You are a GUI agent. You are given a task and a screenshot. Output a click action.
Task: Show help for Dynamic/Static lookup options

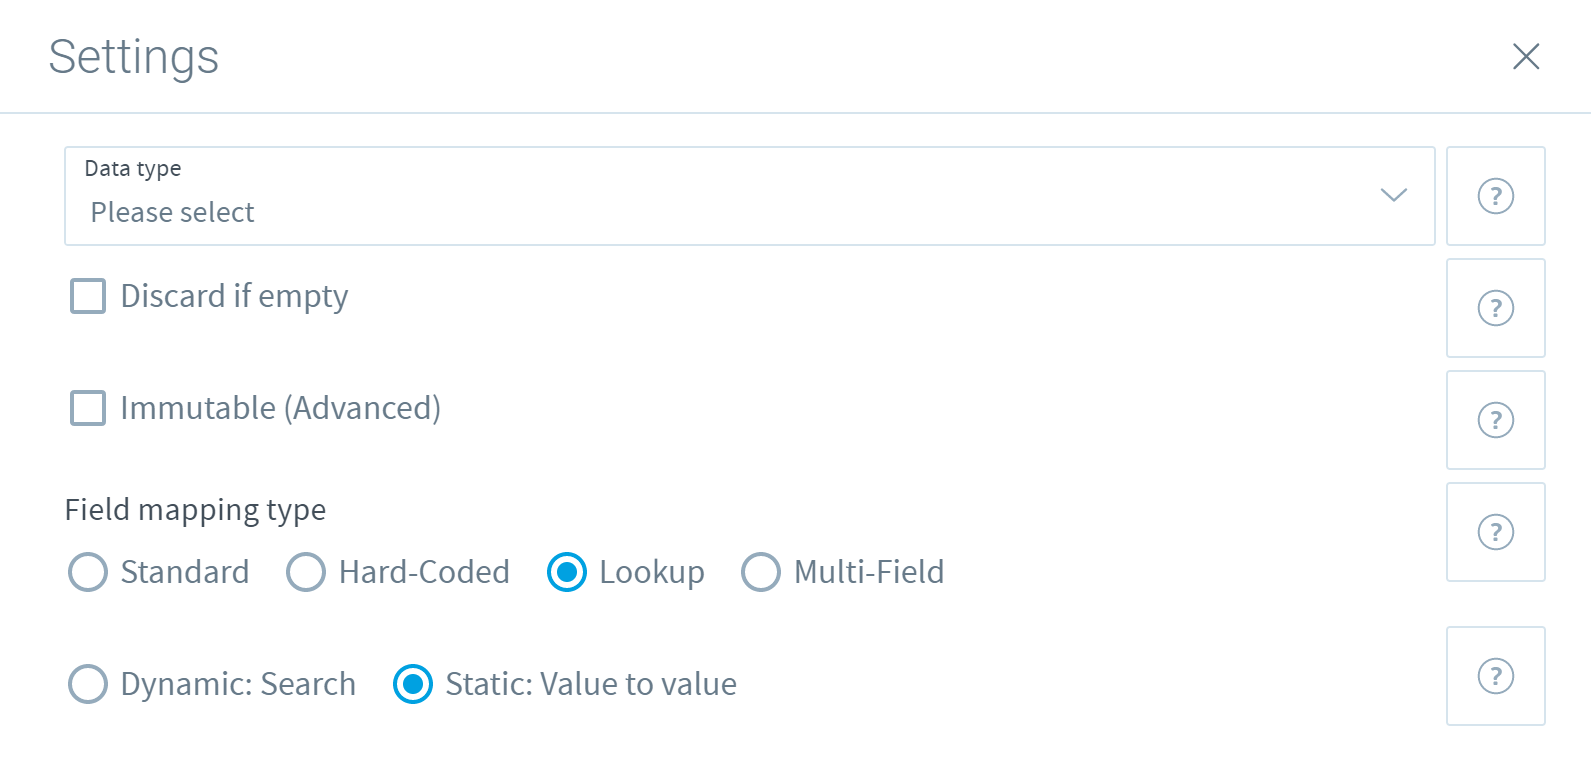(x=1495, y=676)
